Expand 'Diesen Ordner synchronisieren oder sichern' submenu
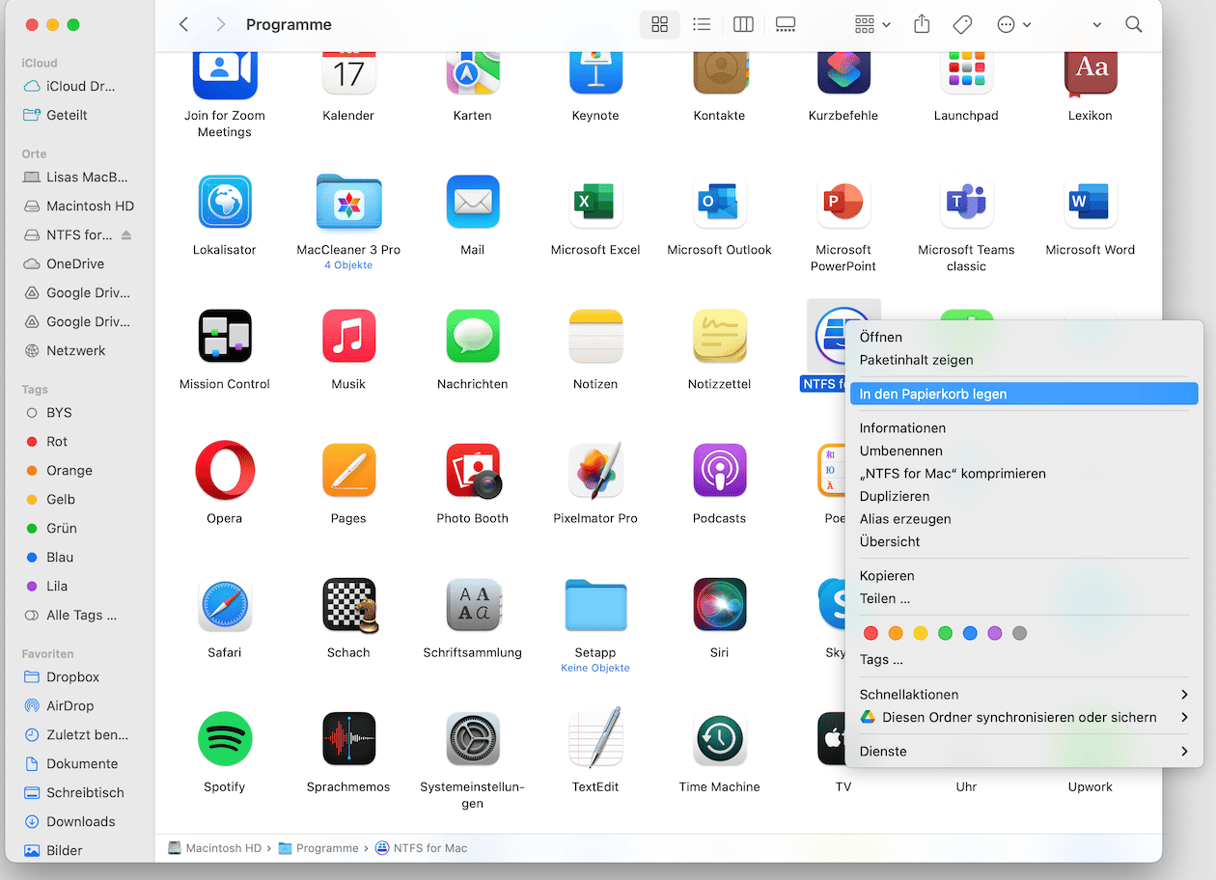1216x880 pixels. (1024, 717)
